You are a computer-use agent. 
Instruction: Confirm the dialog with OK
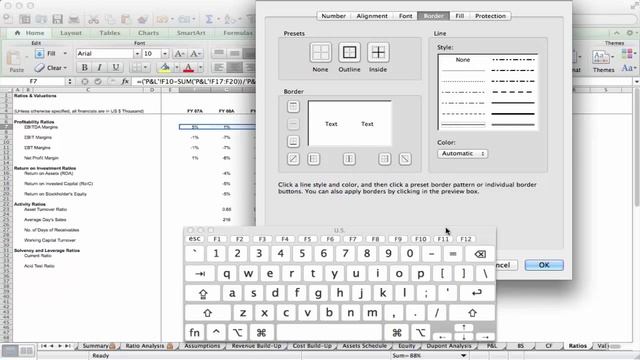click(544, 265)
